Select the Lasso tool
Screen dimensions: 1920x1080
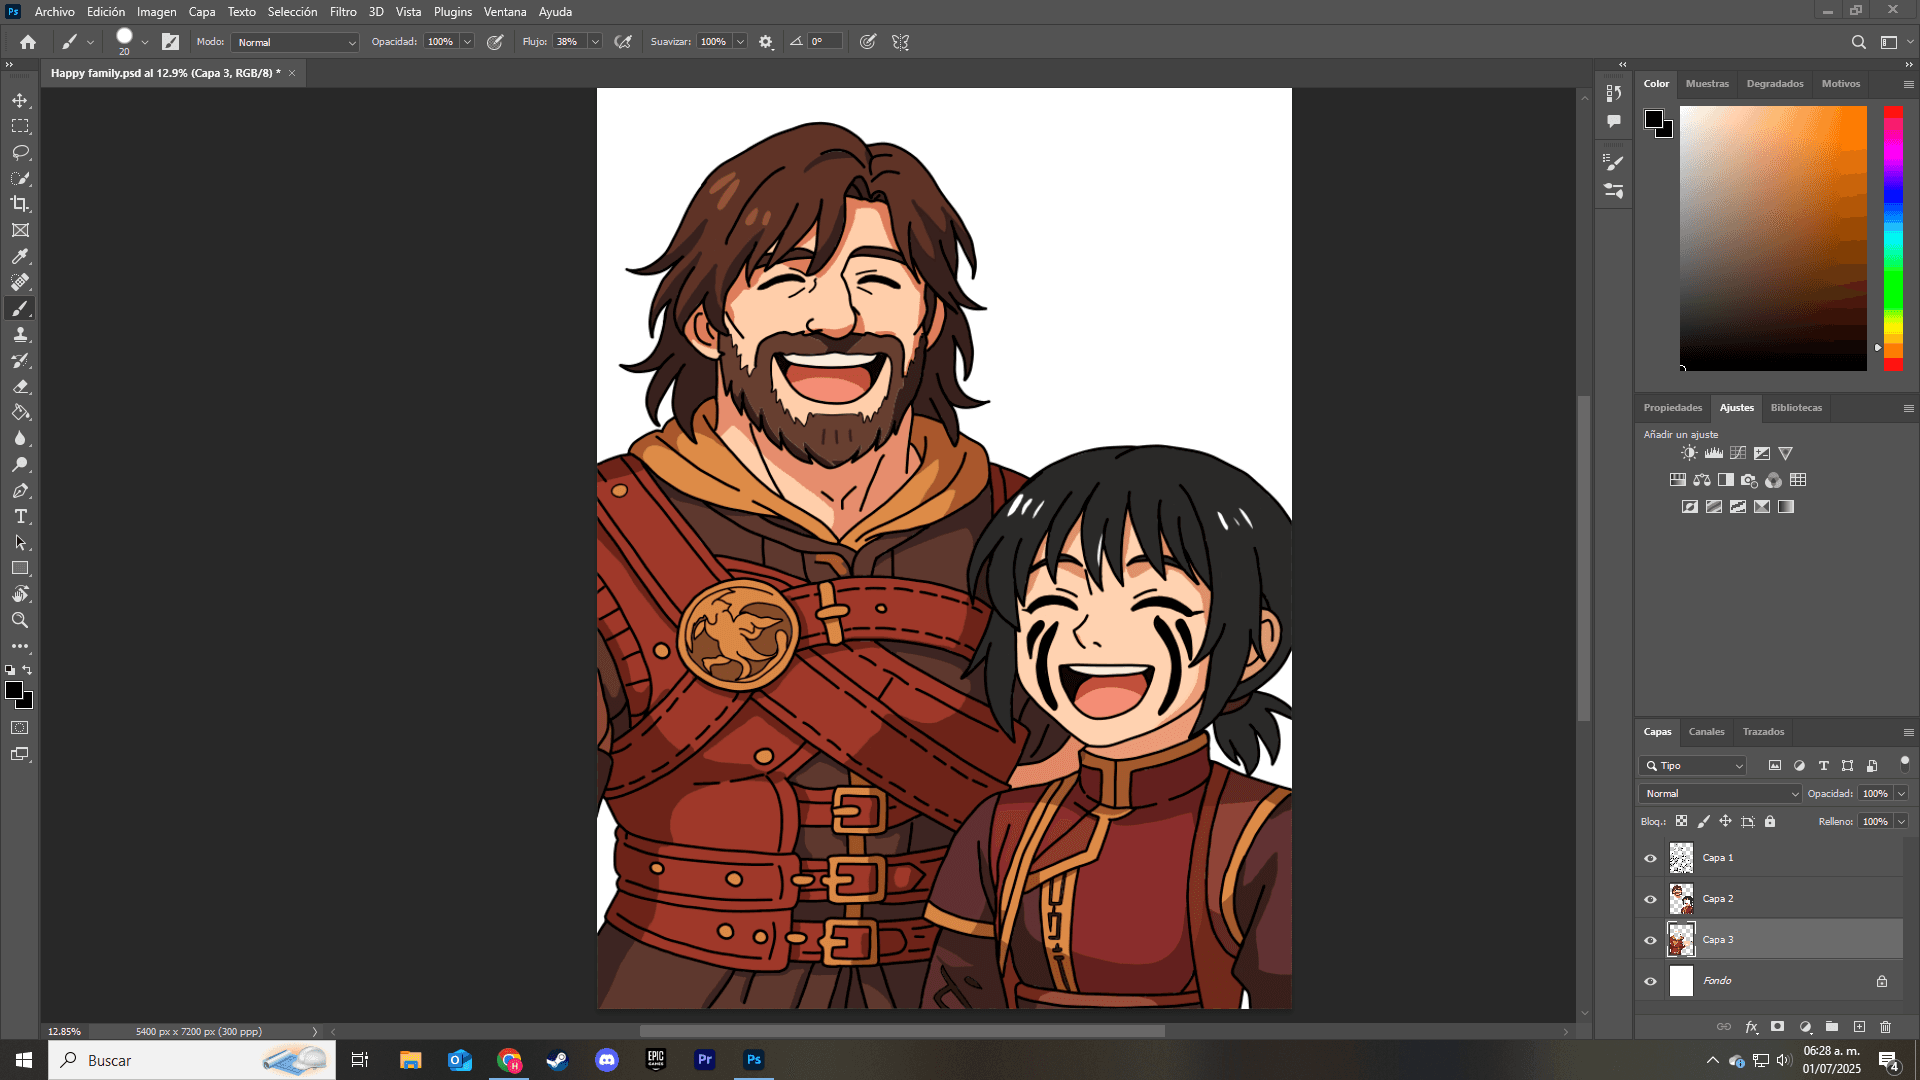click(x=20, y=152)
